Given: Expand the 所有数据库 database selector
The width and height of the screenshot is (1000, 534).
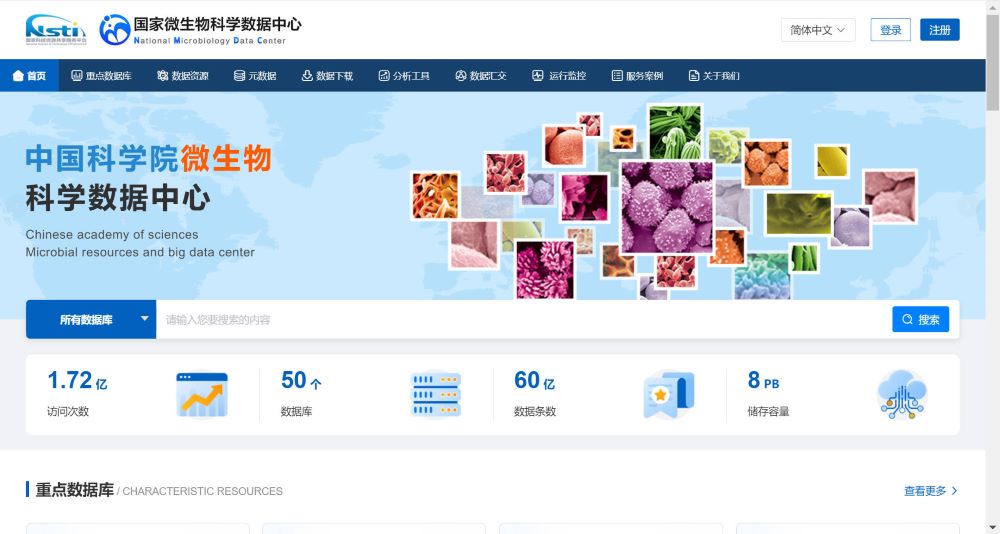Looking at the screenshot, I should click(91, 320).
